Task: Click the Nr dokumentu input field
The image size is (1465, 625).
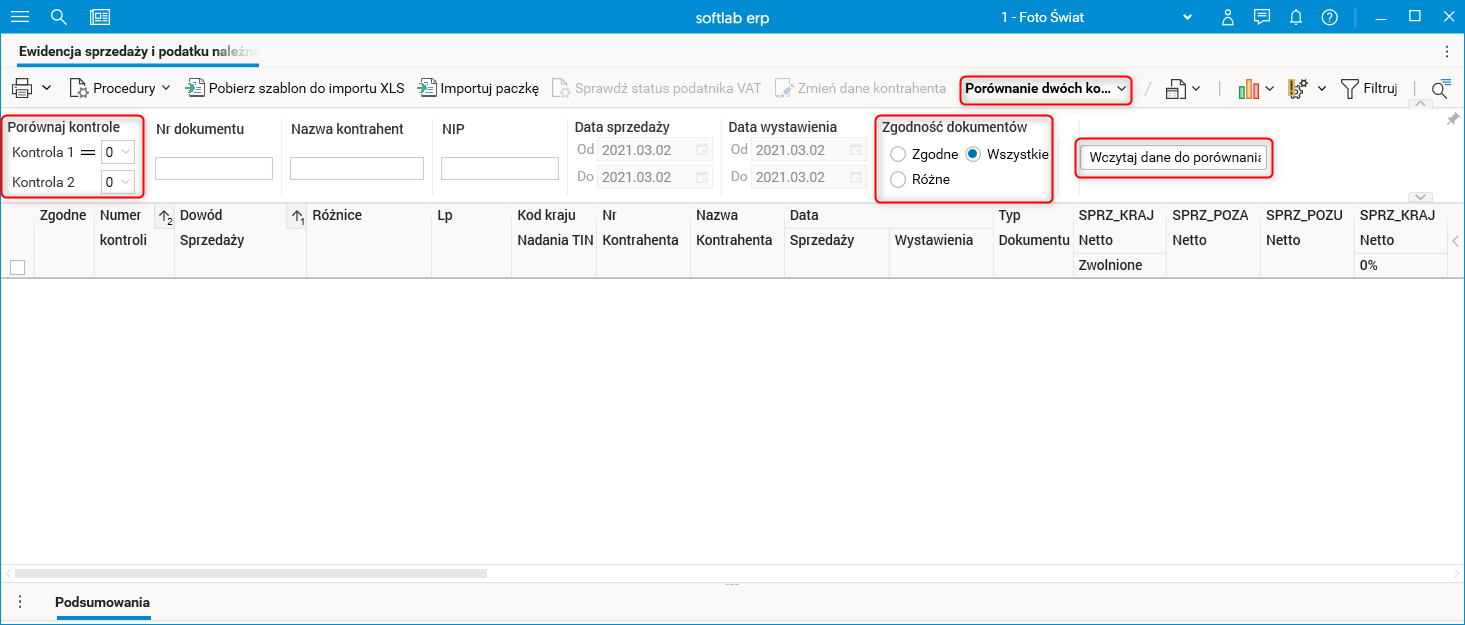Action: point(214,168)
